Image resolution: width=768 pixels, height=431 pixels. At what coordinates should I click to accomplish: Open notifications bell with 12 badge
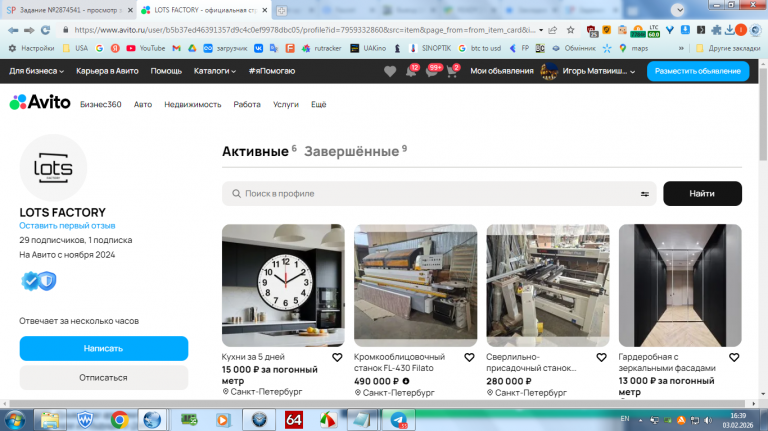pos(411,72)
